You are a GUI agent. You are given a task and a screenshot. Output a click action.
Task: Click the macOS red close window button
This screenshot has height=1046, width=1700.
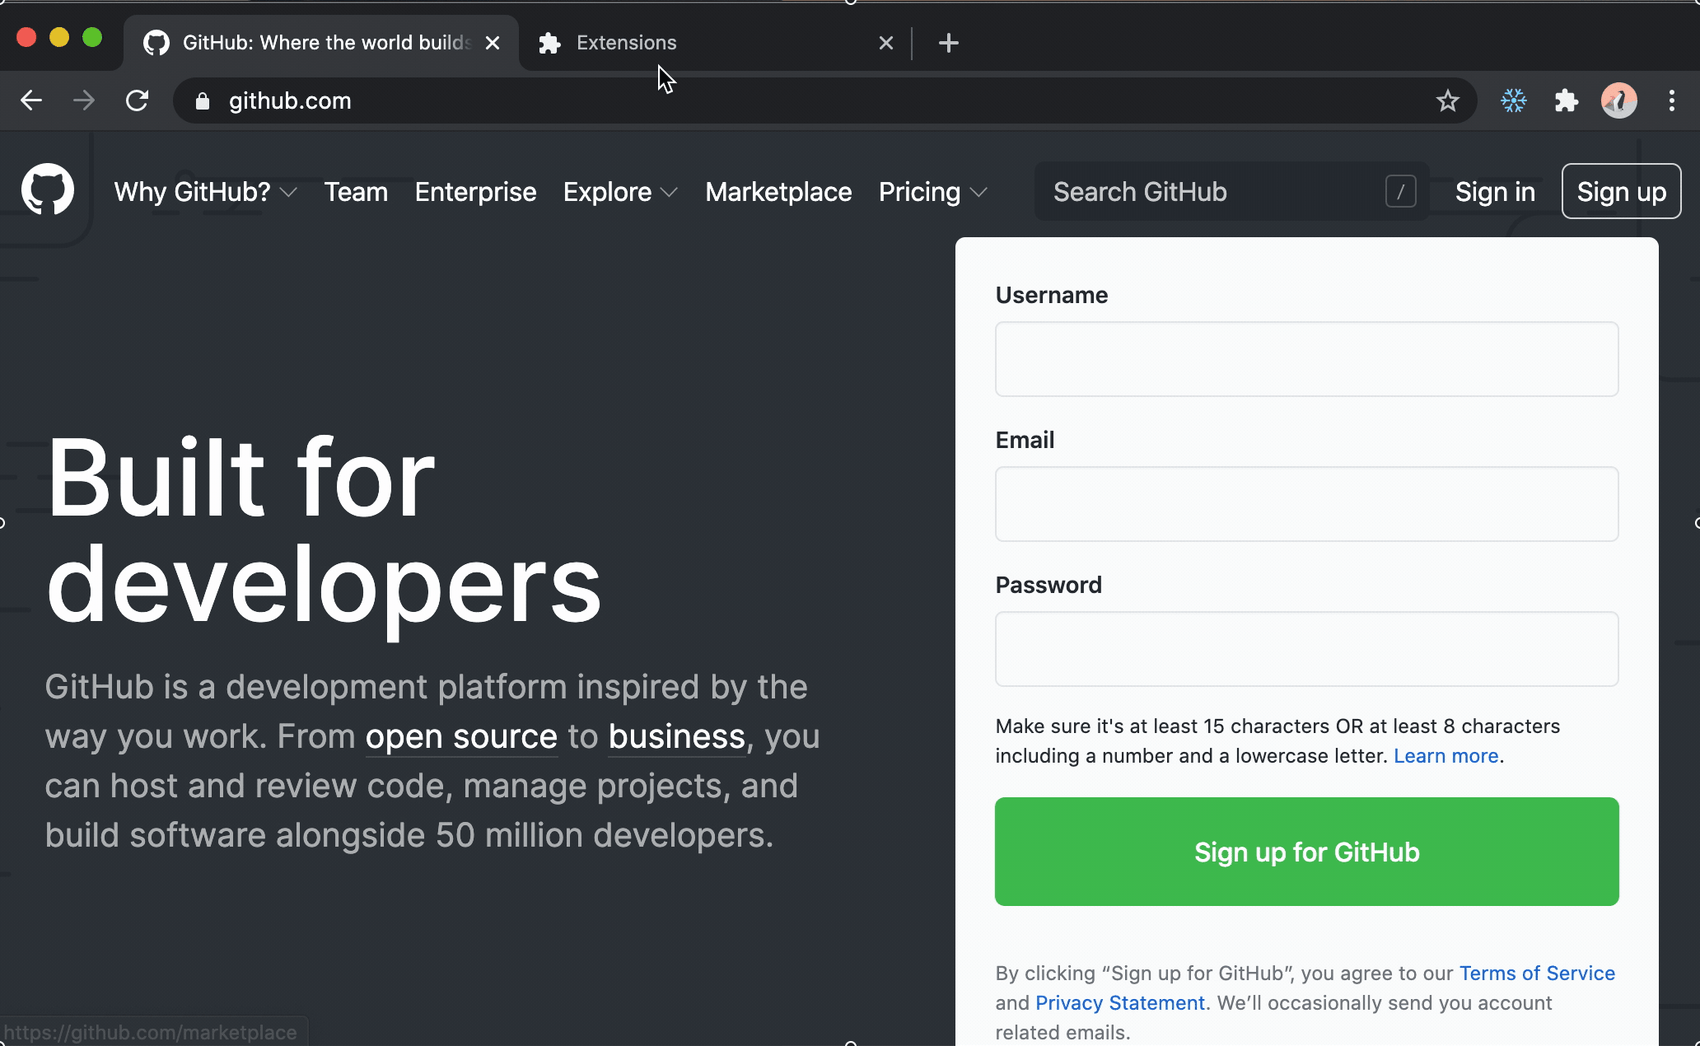27,38
